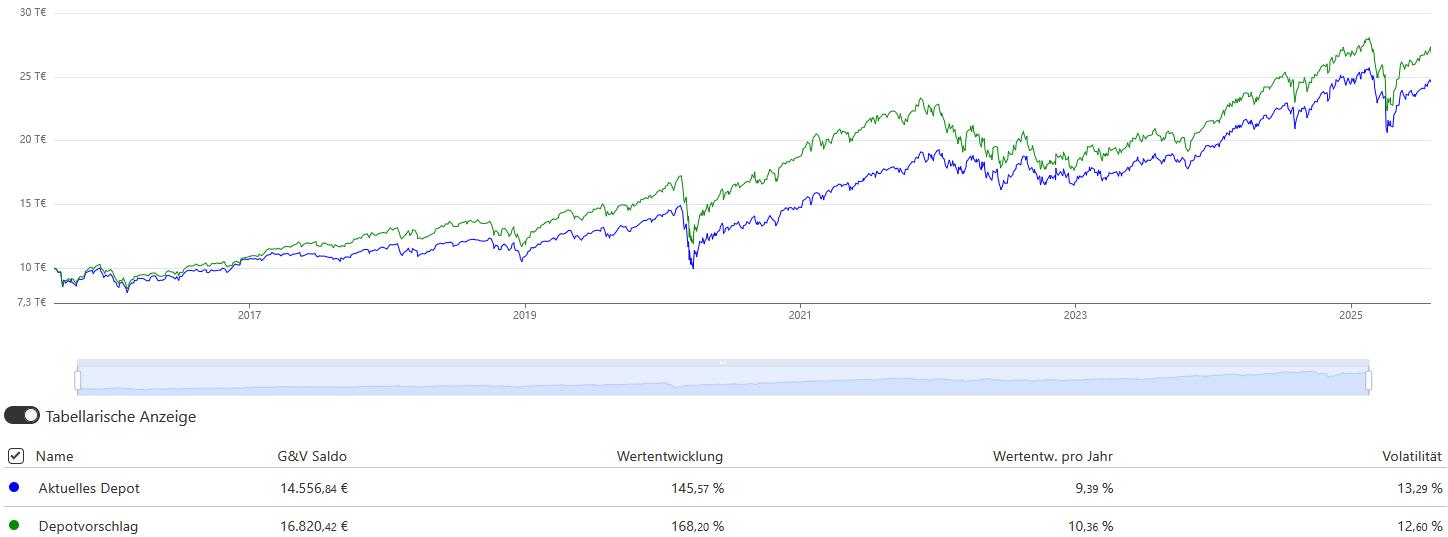
Task: Click the 2025 label on chart x-axis
Action: 1350,315
